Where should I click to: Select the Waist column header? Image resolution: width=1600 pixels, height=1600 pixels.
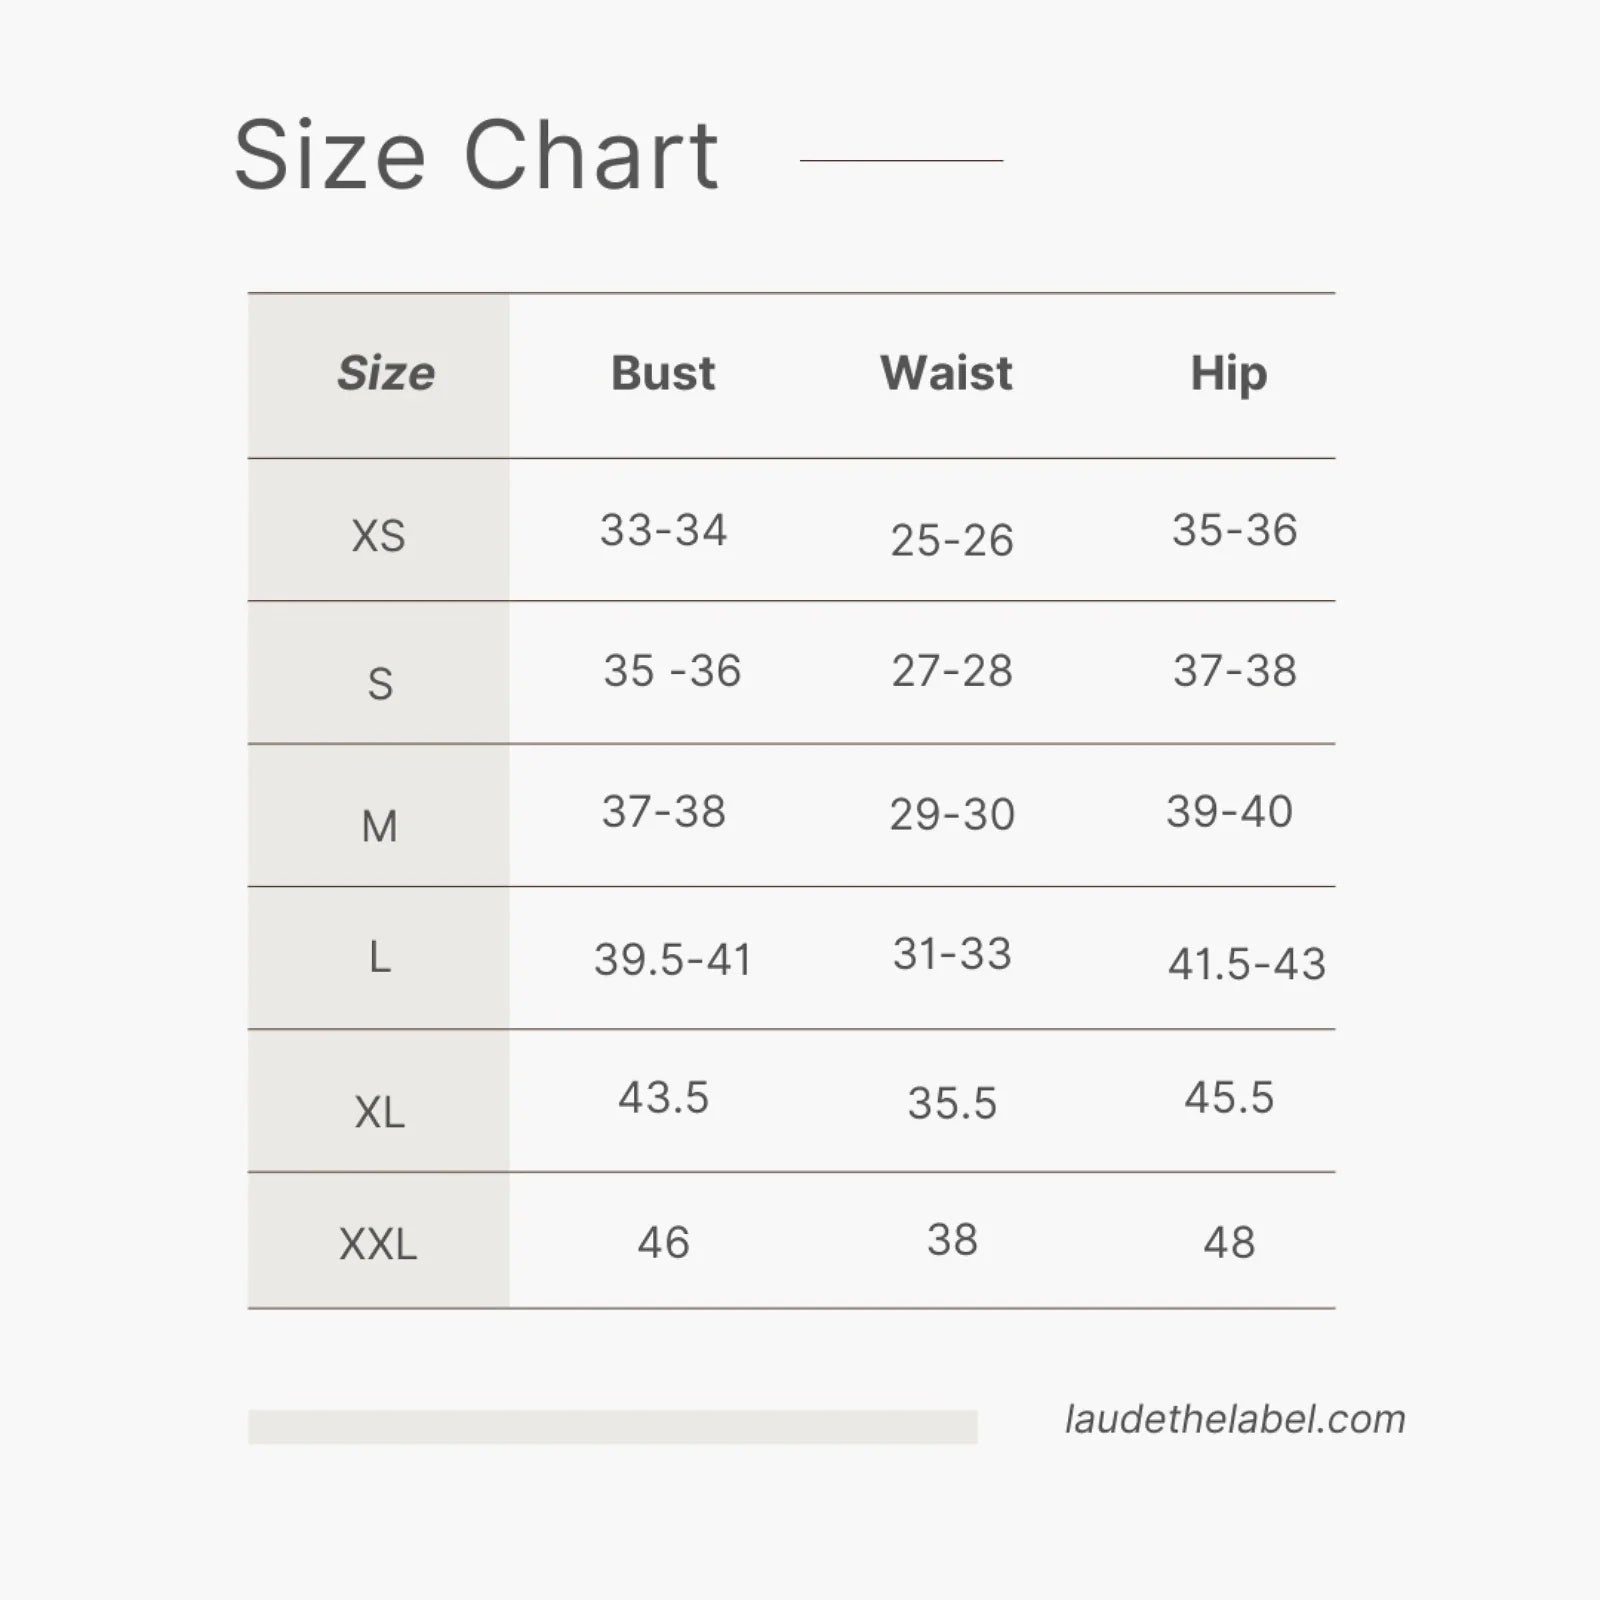point(946,373)
